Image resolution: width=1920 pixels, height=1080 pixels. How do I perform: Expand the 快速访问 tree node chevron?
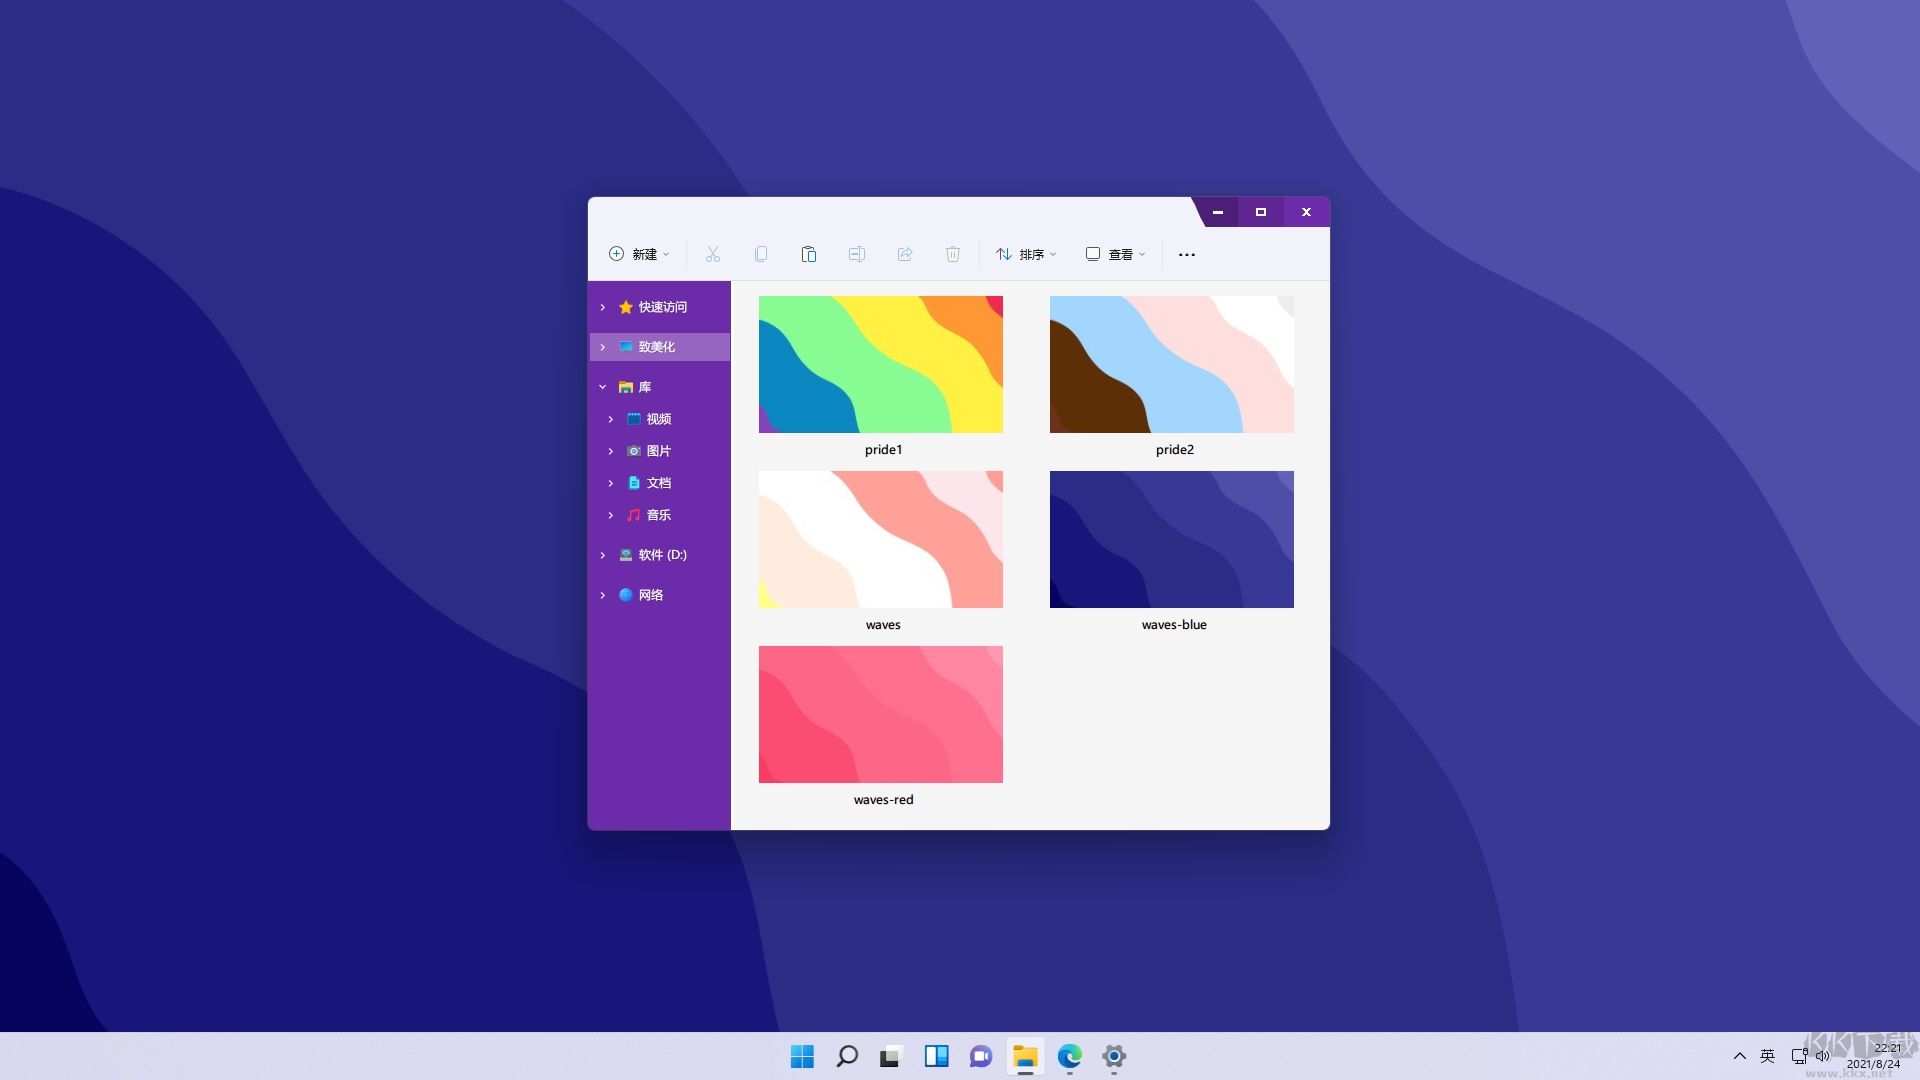point(603,307)
